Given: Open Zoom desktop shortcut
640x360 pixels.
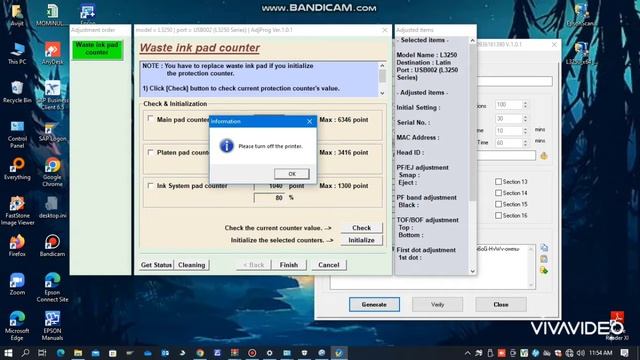Looking at the screenshot, I should 17,284.
